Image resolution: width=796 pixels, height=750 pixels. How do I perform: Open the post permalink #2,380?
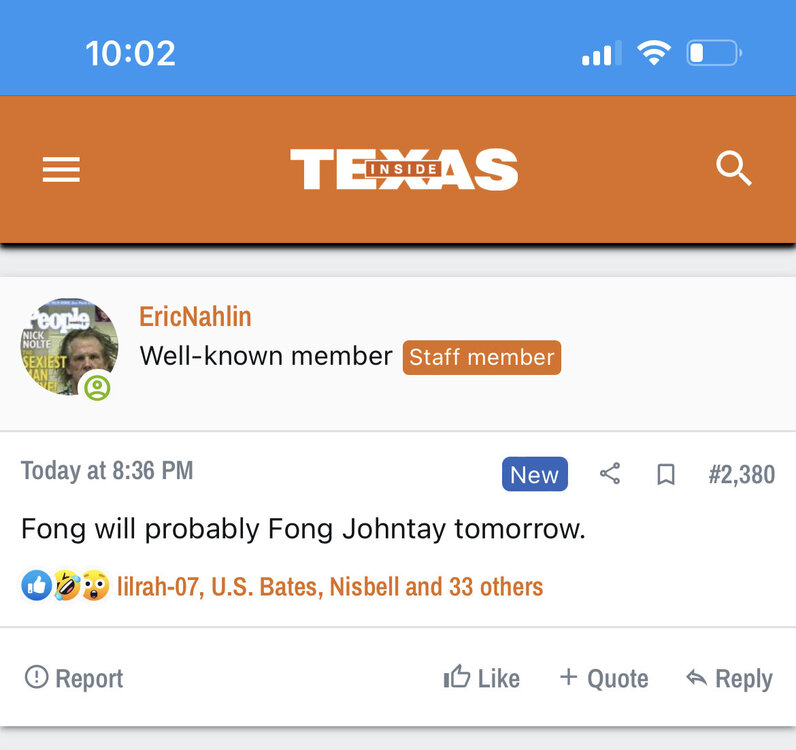[741, 474]
